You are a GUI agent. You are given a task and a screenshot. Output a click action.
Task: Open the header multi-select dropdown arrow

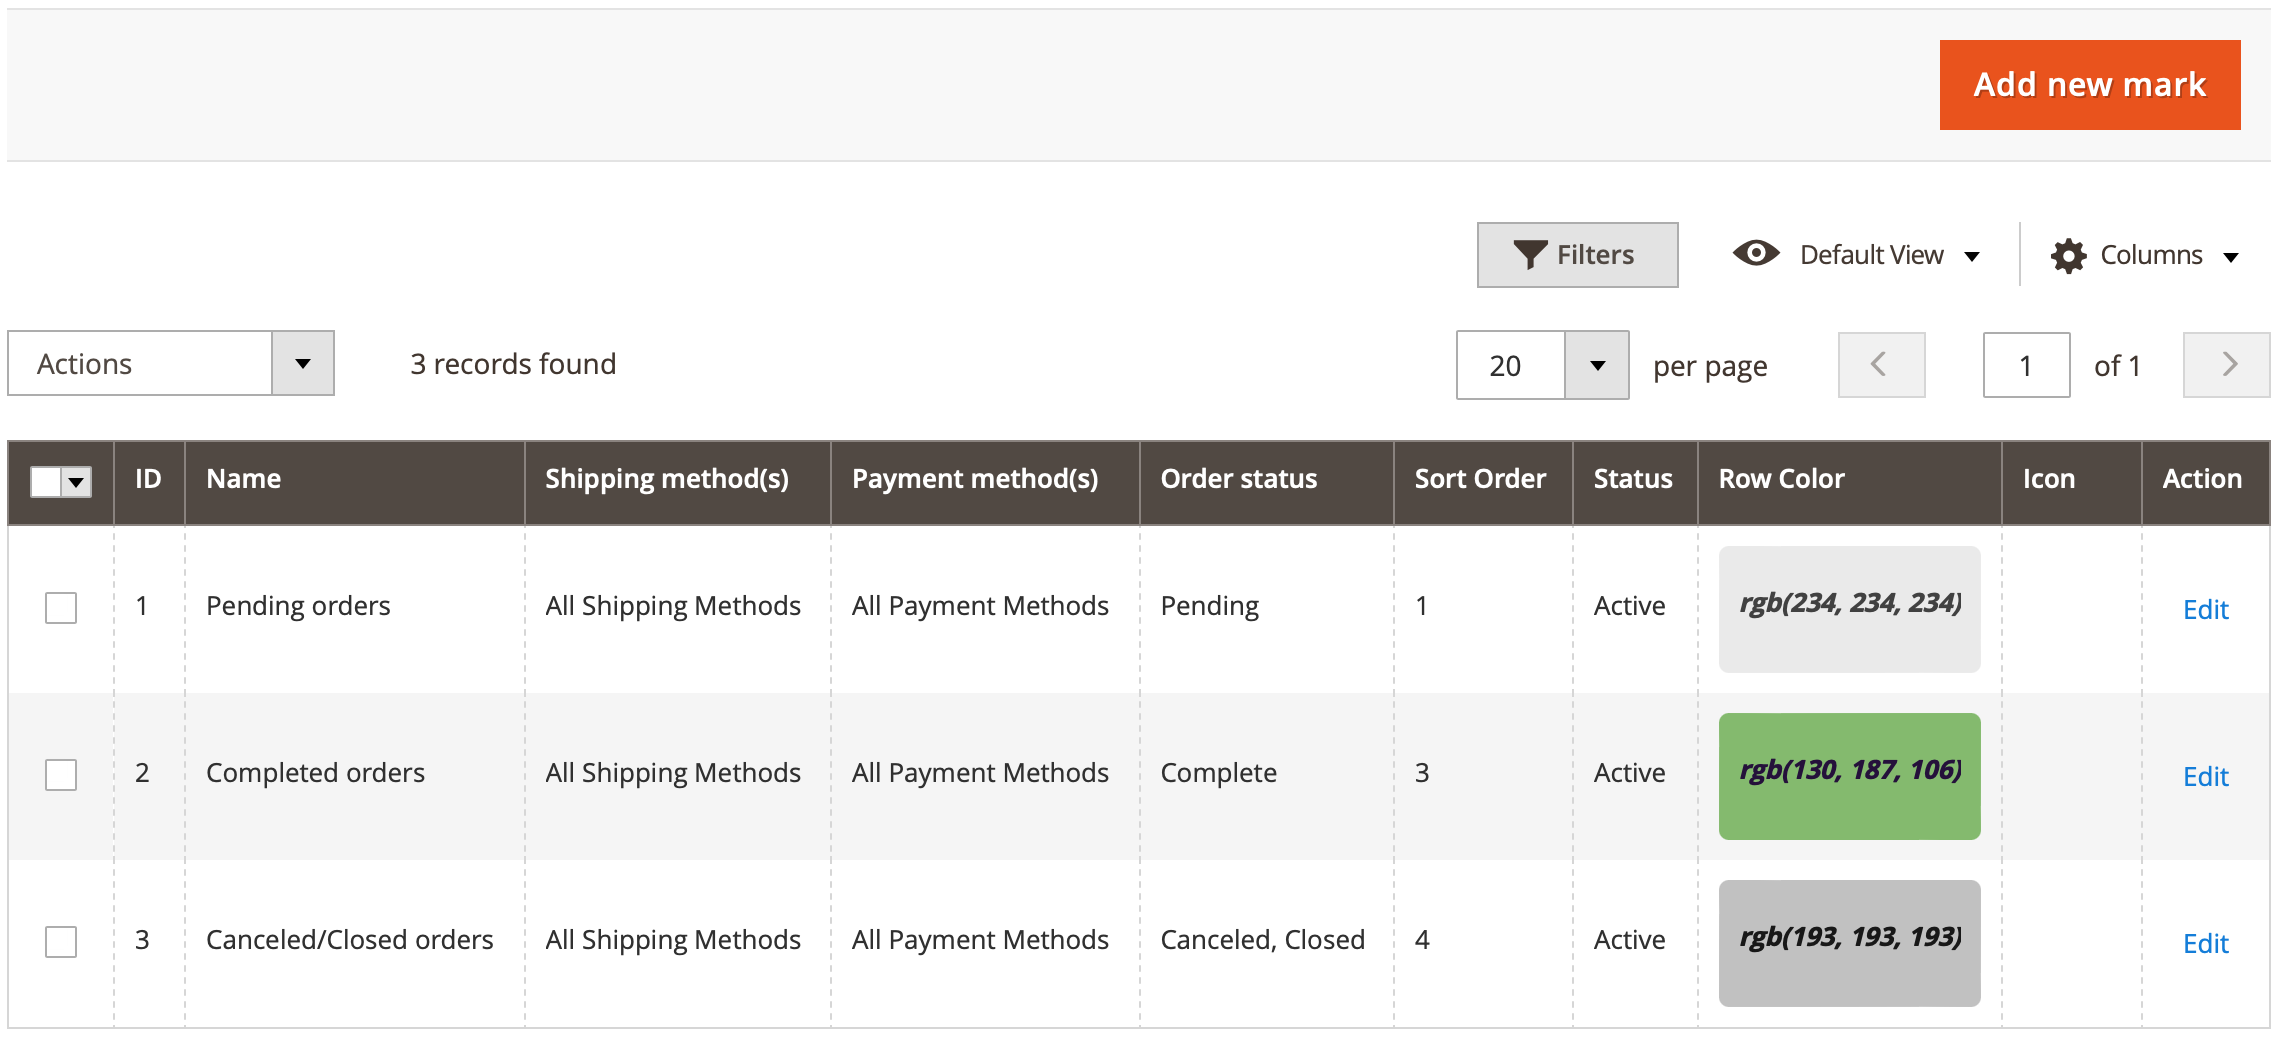coord(77,482)
